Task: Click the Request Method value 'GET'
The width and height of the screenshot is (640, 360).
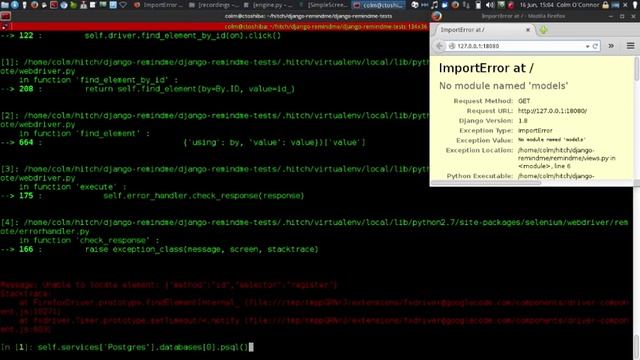Action: (x=524, y=101)
